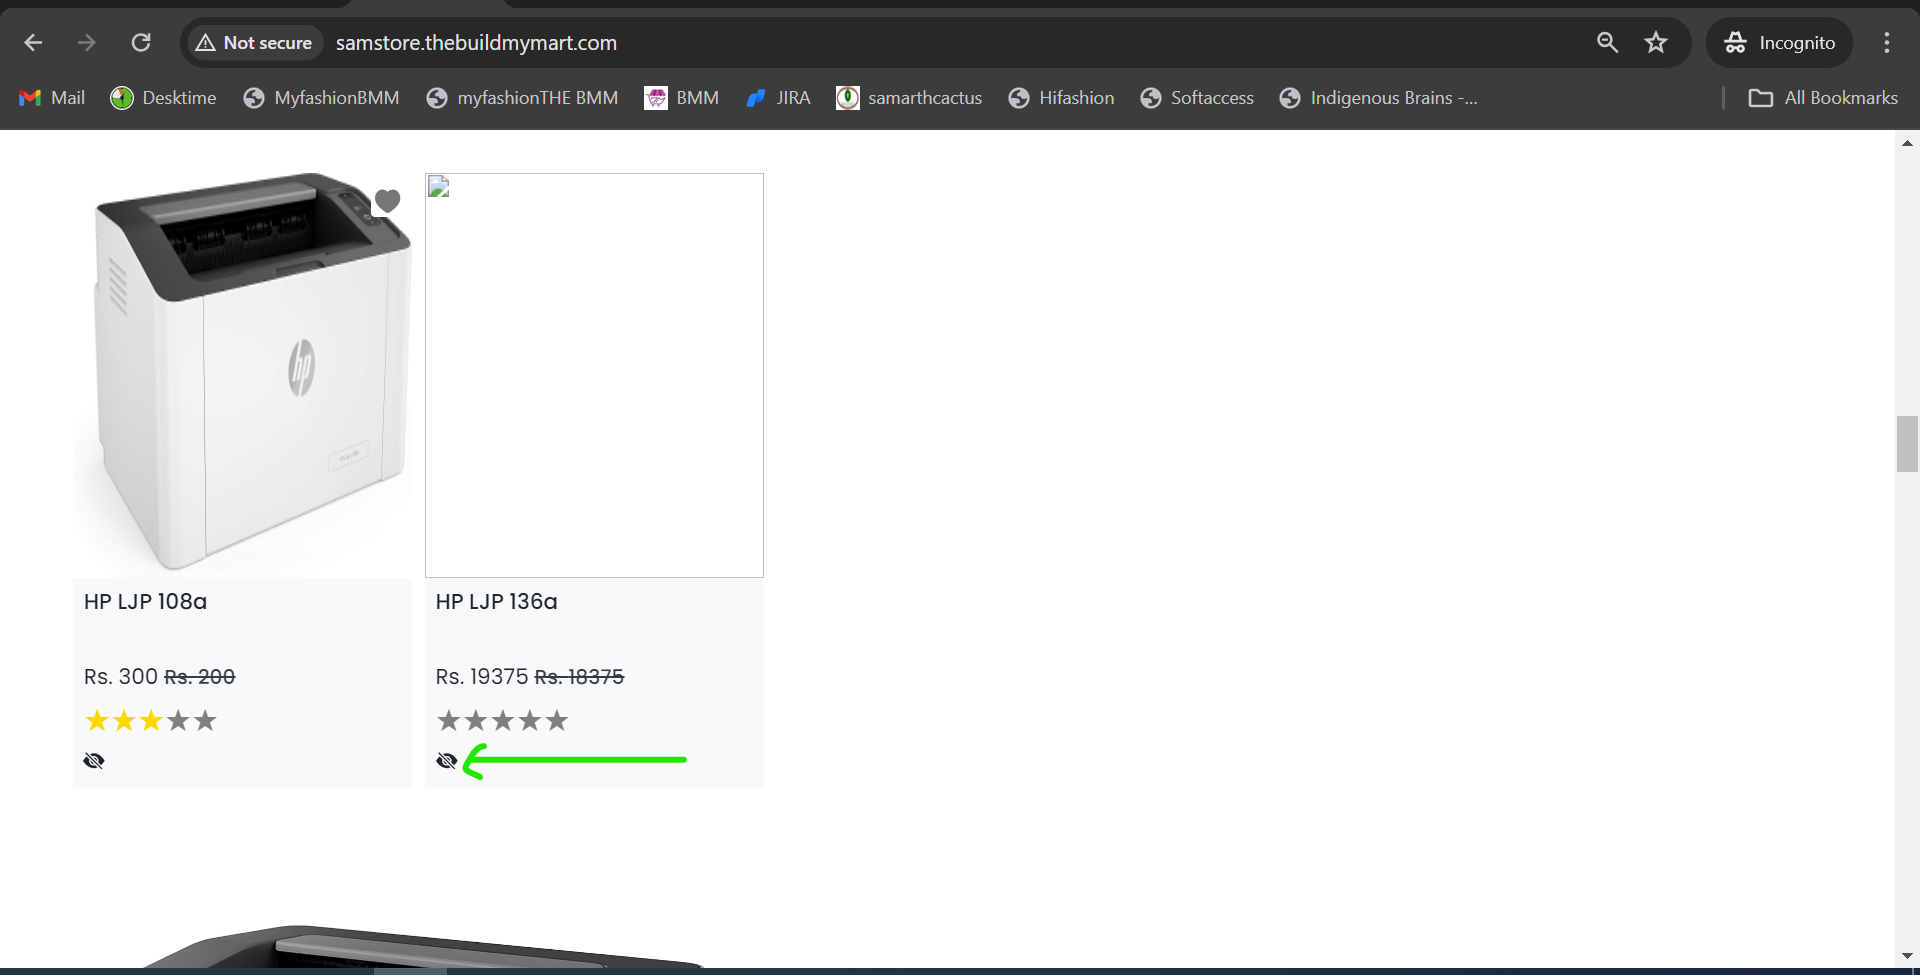Image resolution: width=1920 pixels, height=975 pixels.
Task: Rate HP LJP 136a one star
Action: (x=449, y=720)
